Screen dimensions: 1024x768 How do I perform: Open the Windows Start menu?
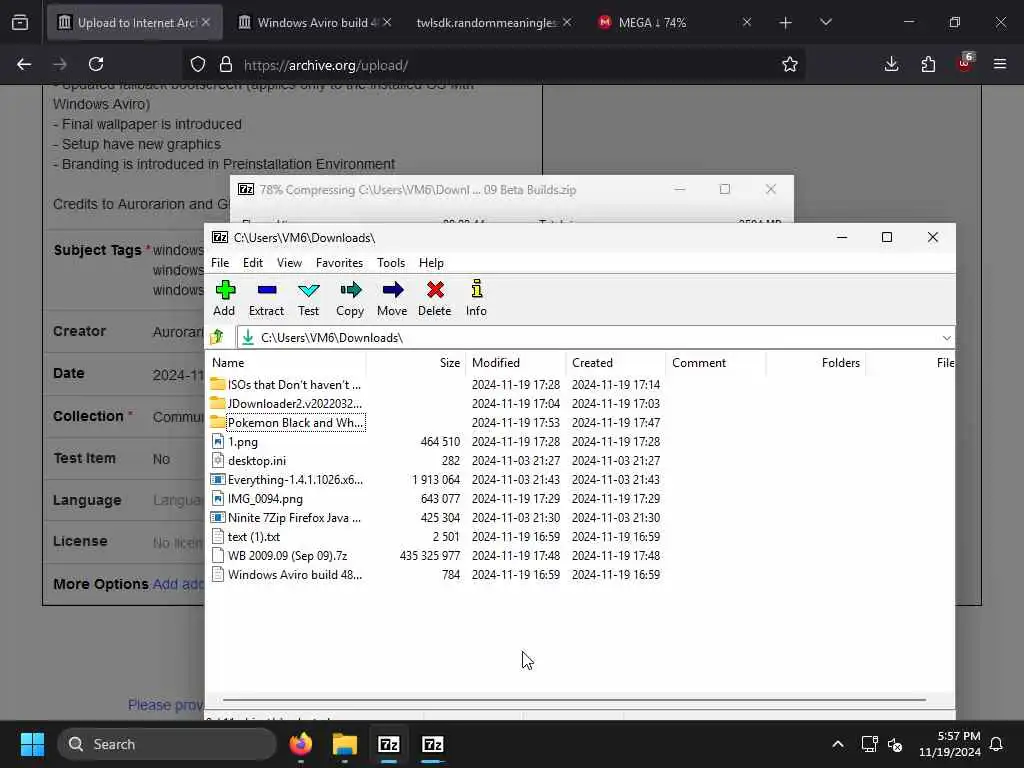tap(32, 744)
